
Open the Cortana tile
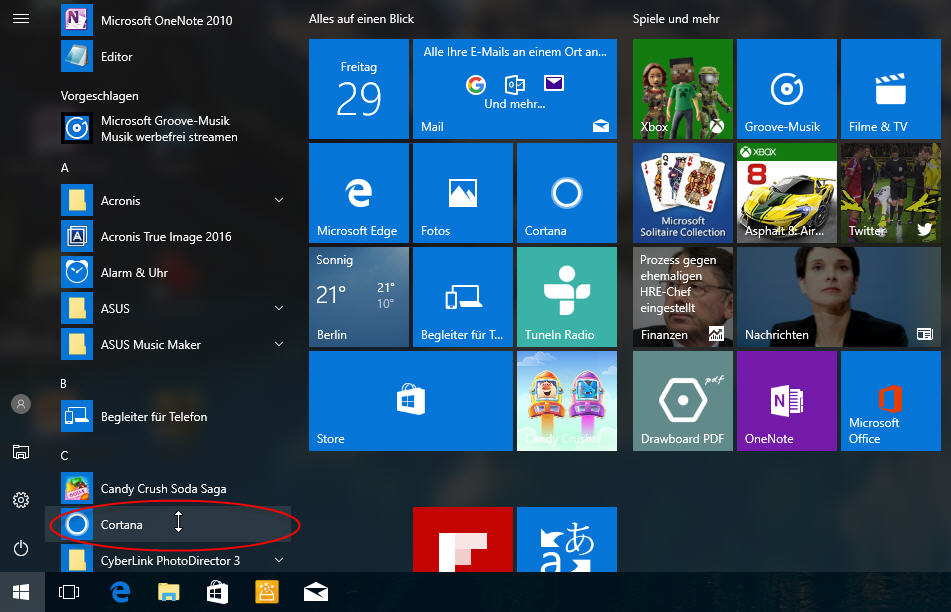[567, 193]
